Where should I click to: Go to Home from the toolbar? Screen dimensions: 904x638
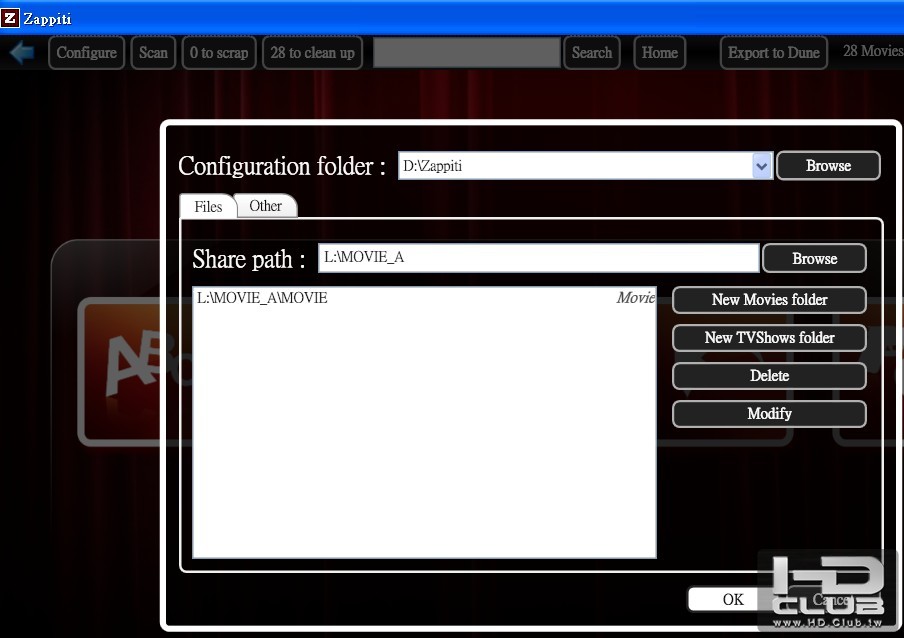click(x=660, y=52)
